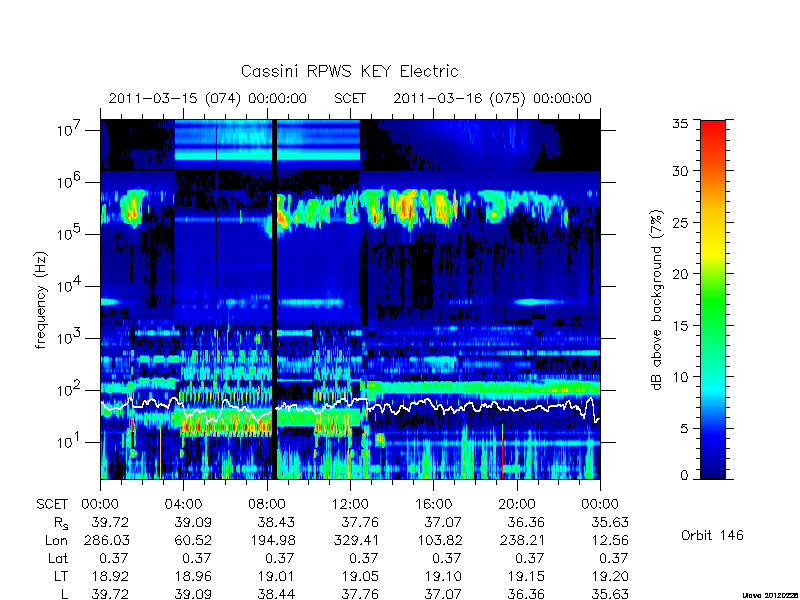Image resolution: width=800 pixels, height=600 pixels.
Task: Select the start date 2011-03-15 (074) 00:00:00
Action: (x=208, y=98)
